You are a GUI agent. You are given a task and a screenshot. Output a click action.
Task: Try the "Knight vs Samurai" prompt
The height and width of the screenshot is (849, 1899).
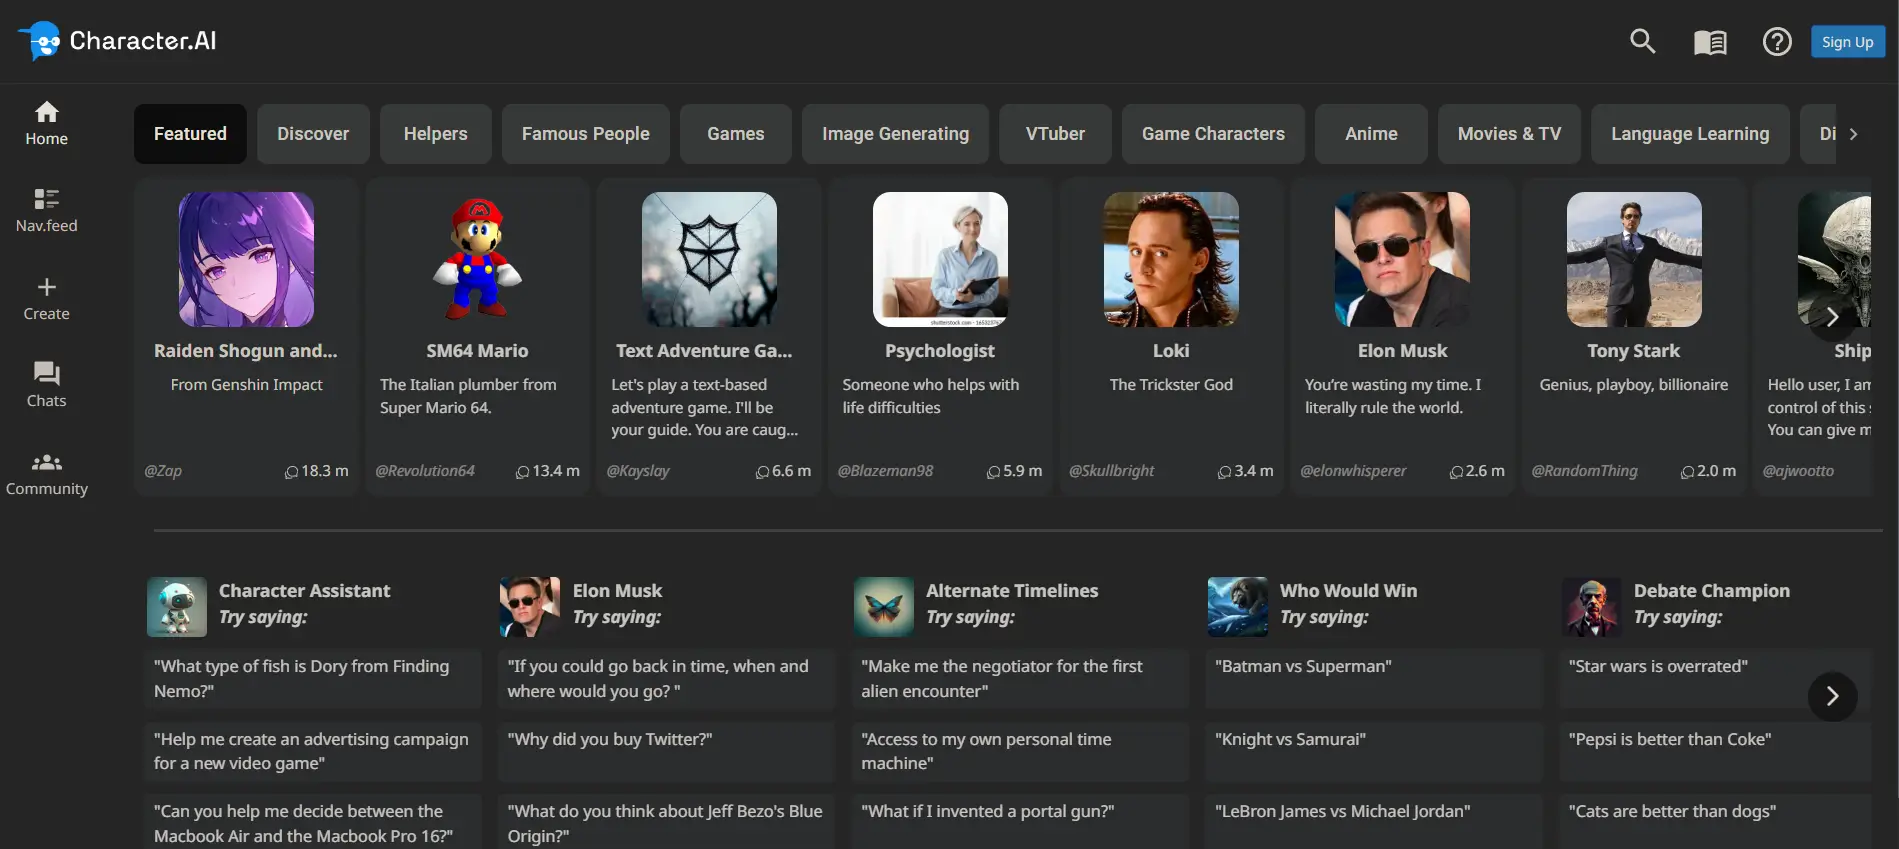1374,751
